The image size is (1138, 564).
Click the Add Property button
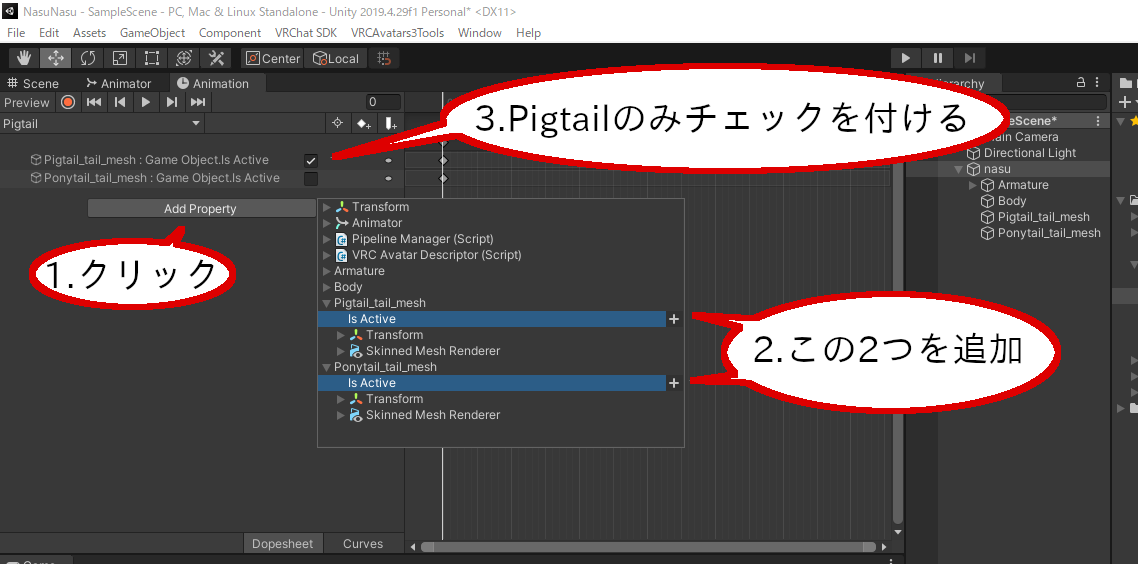click(x=200, y=209)
